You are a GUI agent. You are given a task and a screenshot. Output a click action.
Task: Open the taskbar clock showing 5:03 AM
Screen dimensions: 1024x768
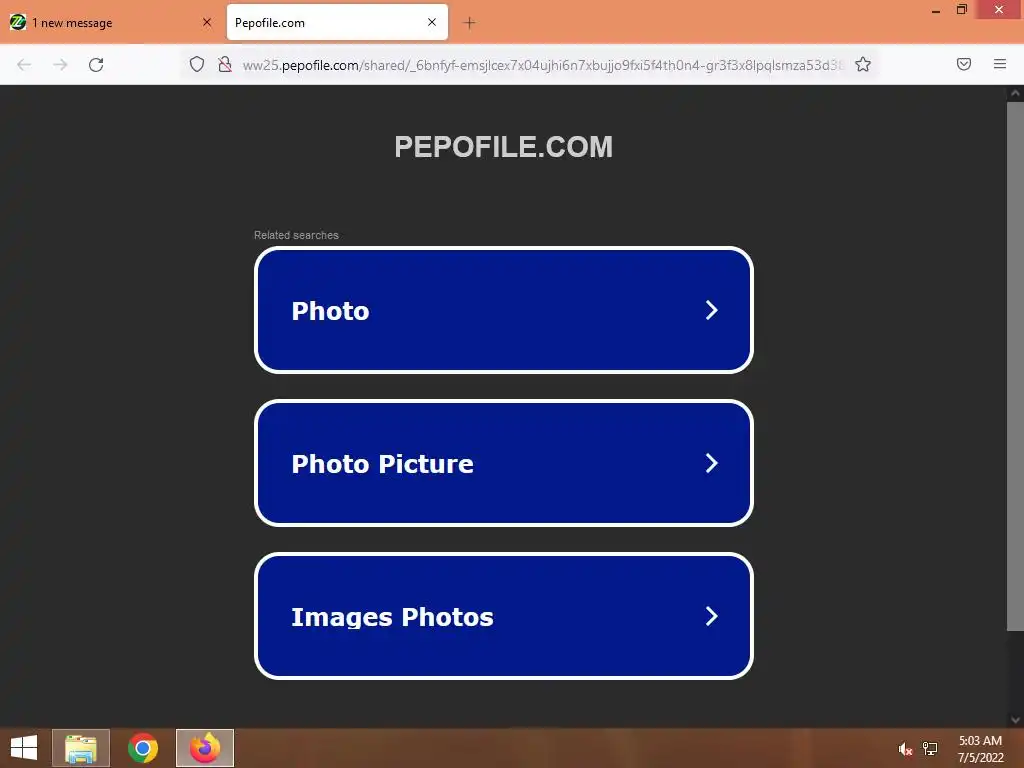(980, 749)
